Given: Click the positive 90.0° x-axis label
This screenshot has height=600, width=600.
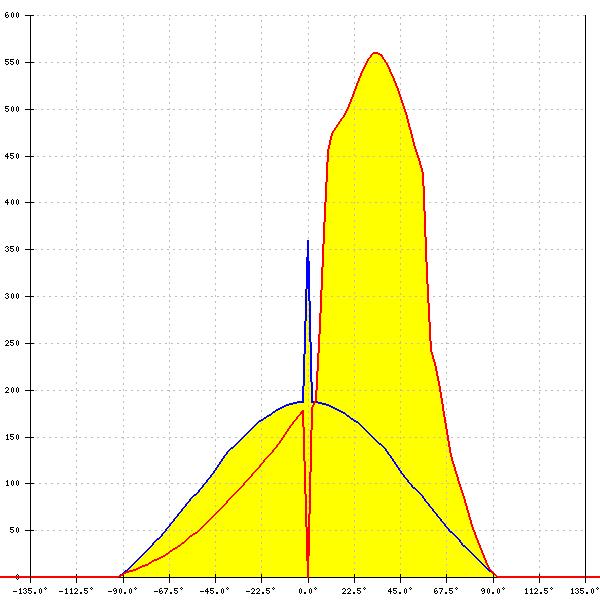Looking at the screenshot, I should (493, 591).
